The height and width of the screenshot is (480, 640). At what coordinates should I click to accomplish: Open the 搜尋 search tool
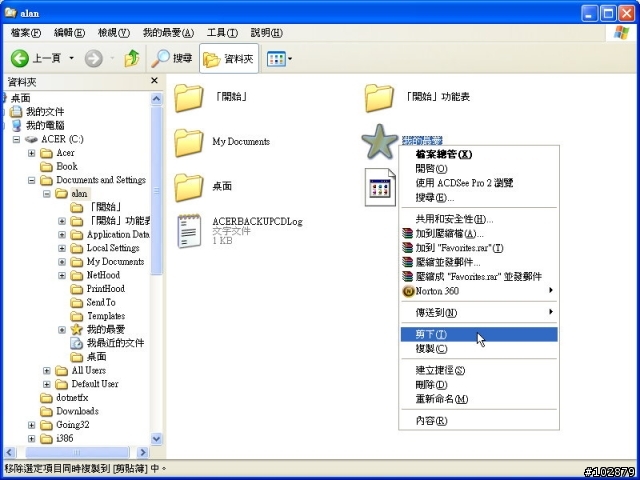[171, 58]
